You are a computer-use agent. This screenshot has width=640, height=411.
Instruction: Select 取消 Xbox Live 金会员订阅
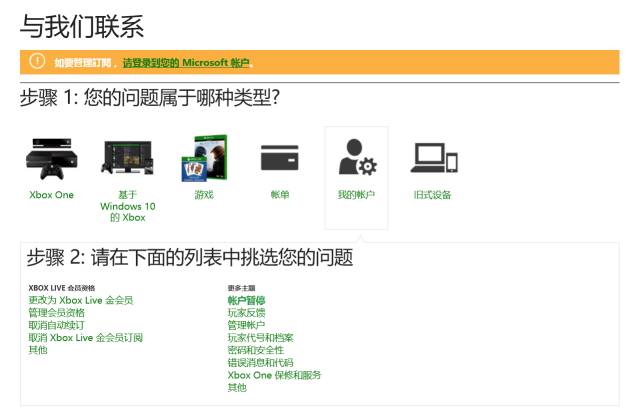pyautogui.click(x=85, y=338)
